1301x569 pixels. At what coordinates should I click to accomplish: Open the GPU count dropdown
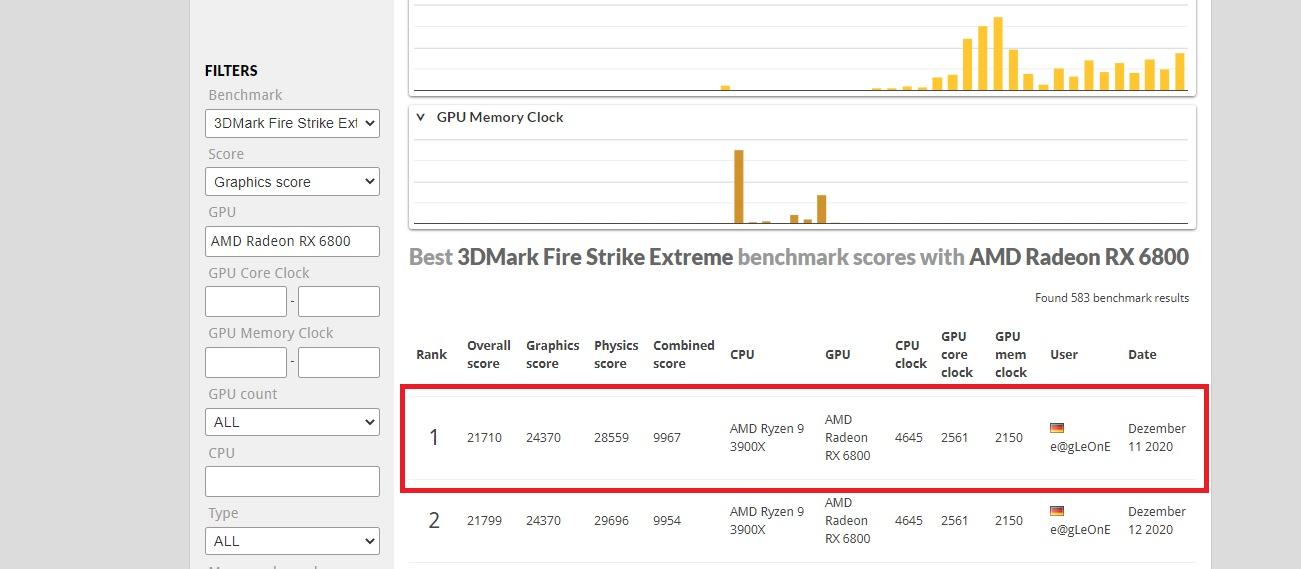(x=292, y=422)
